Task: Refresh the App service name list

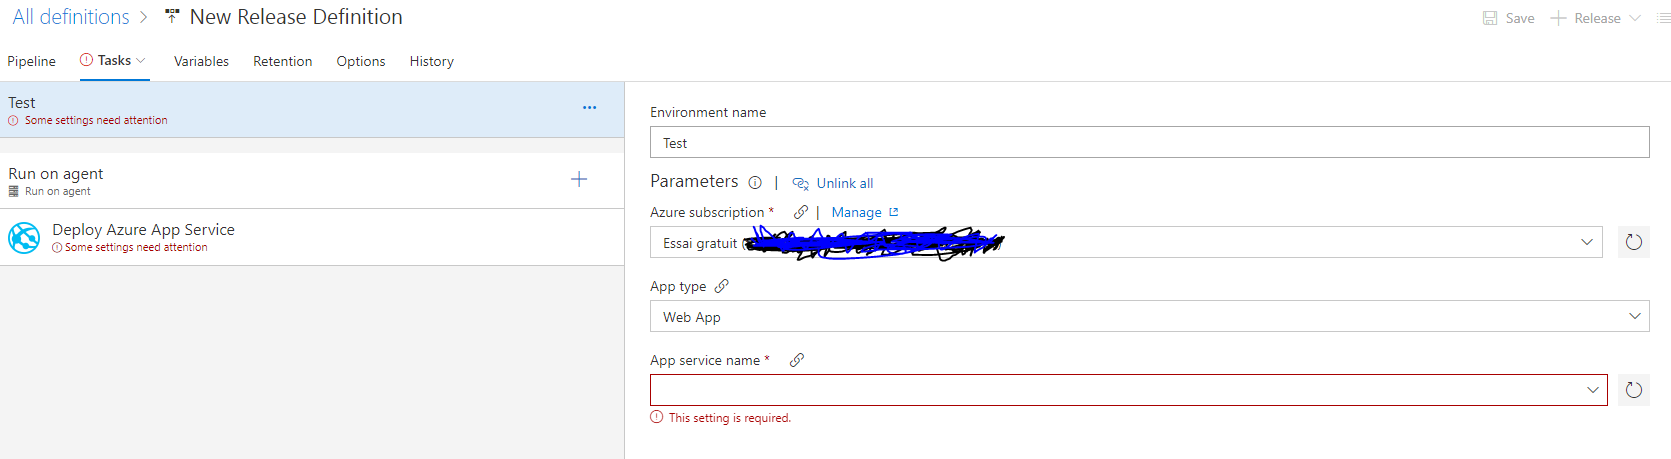Action: point(1633,390)
